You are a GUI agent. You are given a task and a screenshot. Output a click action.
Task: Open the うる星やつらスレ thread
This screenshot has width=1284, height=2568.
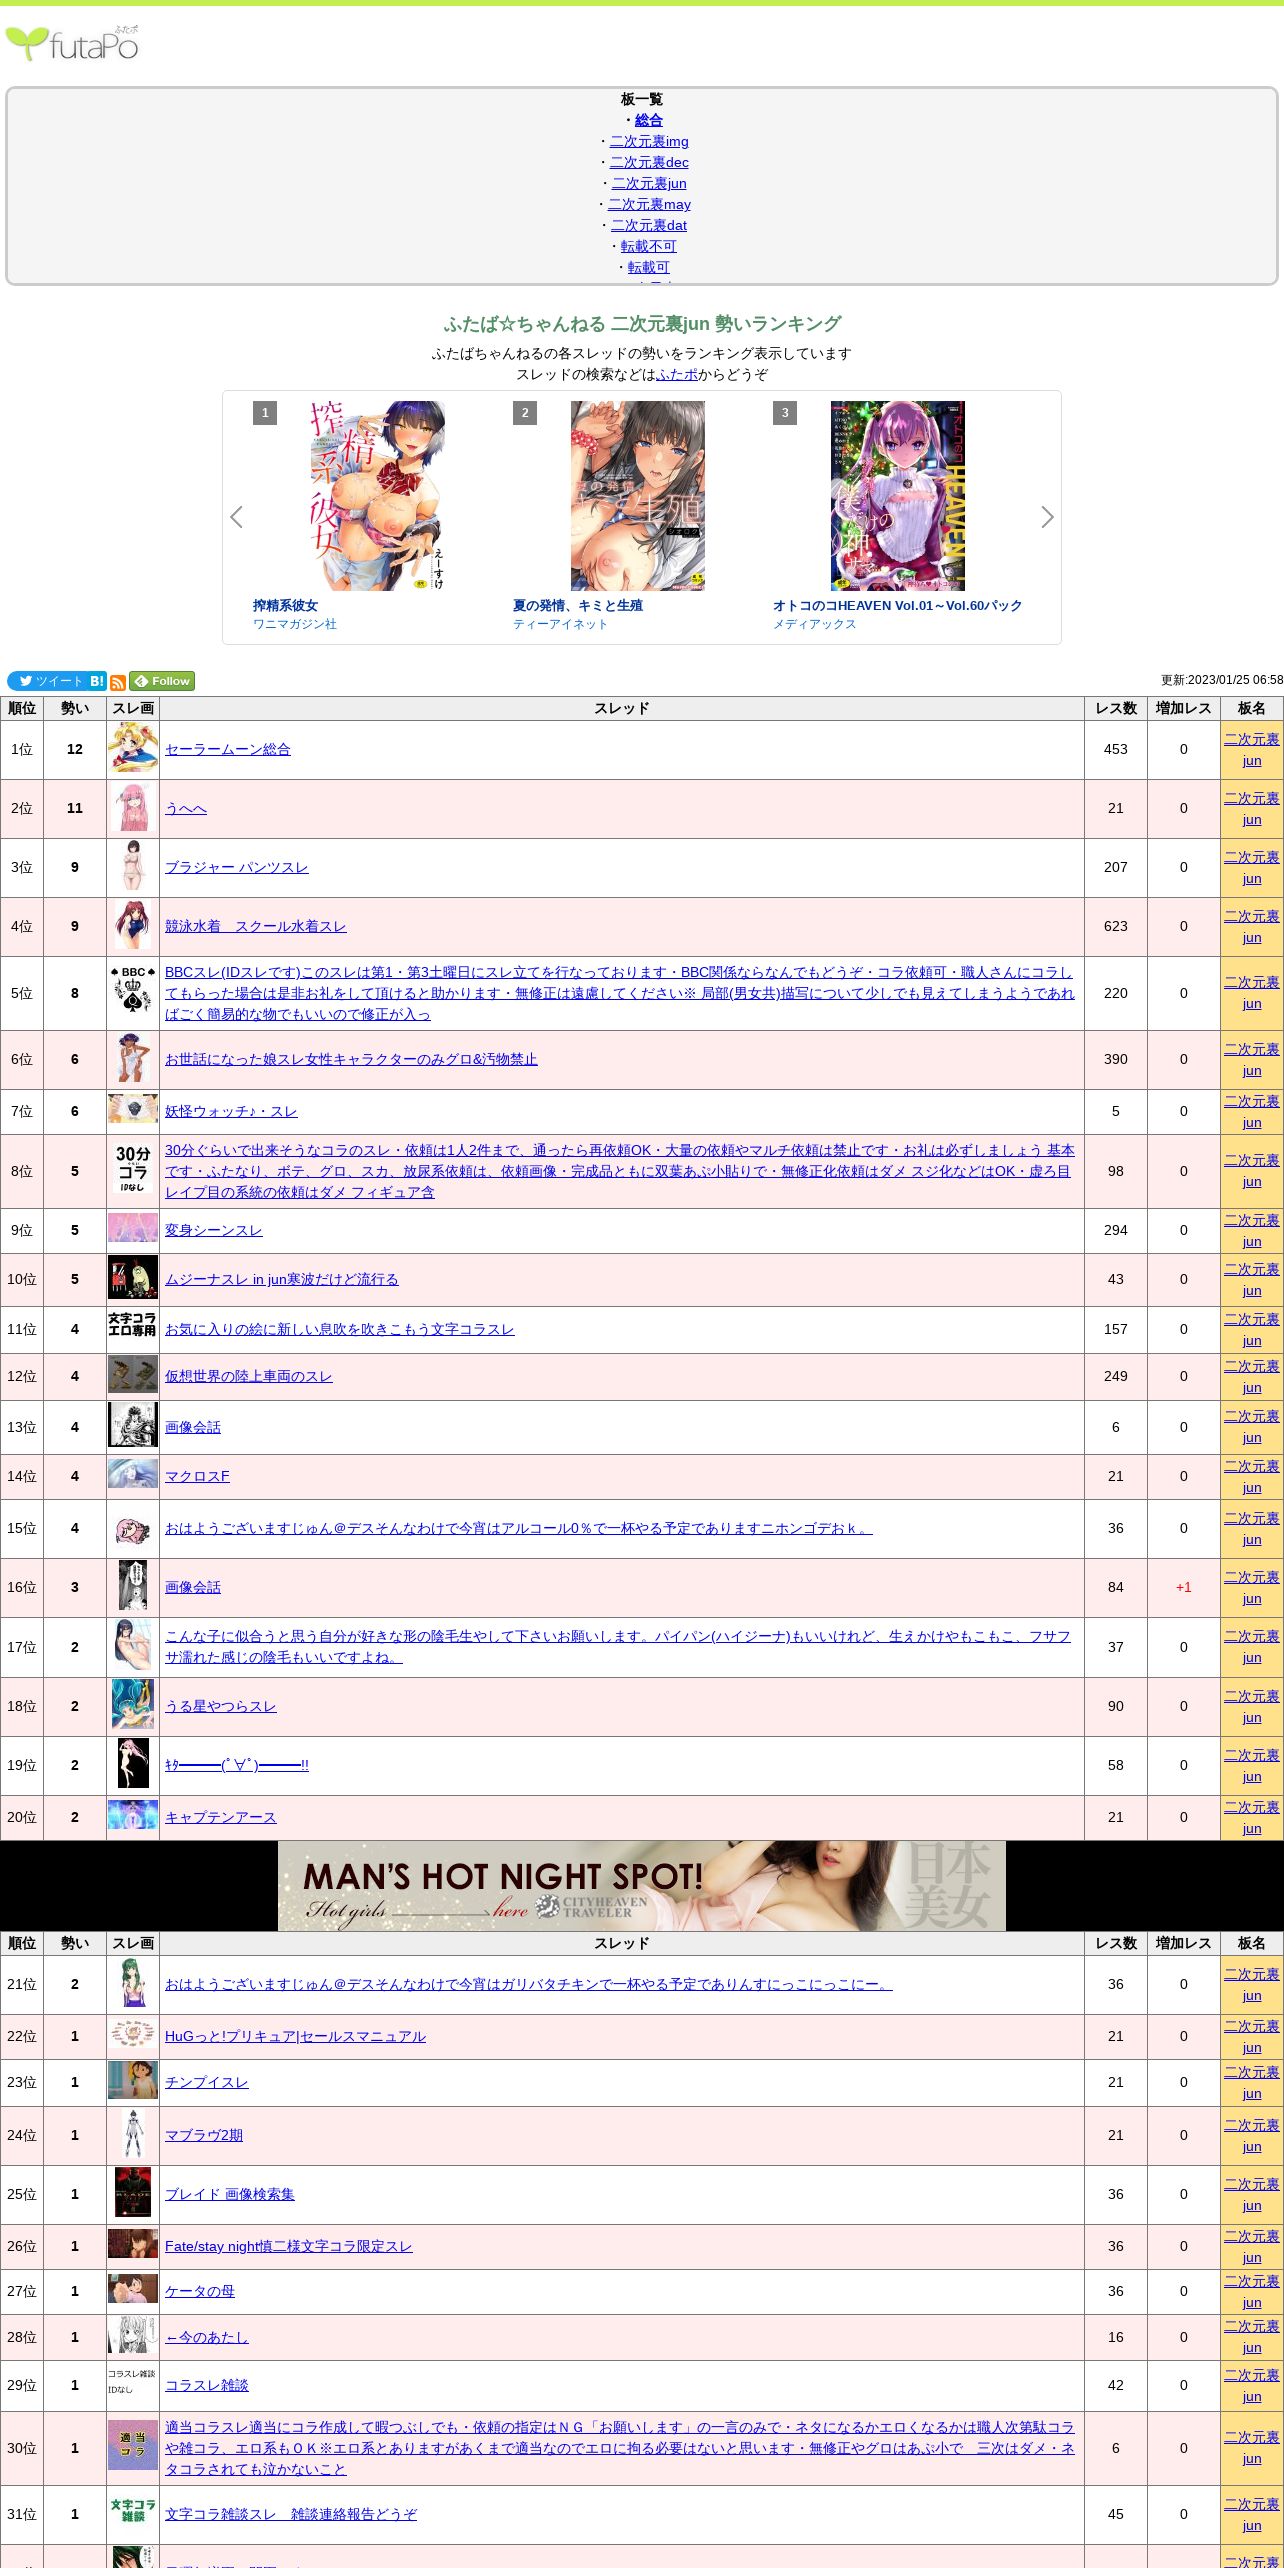tap(221, 1706)
